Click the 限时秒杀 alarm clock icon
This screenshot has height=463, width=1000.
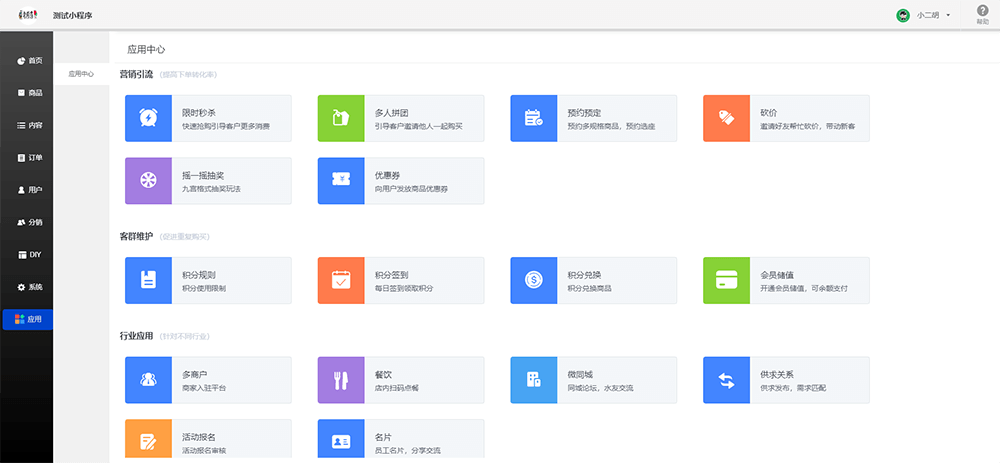(x=148, y=118)
